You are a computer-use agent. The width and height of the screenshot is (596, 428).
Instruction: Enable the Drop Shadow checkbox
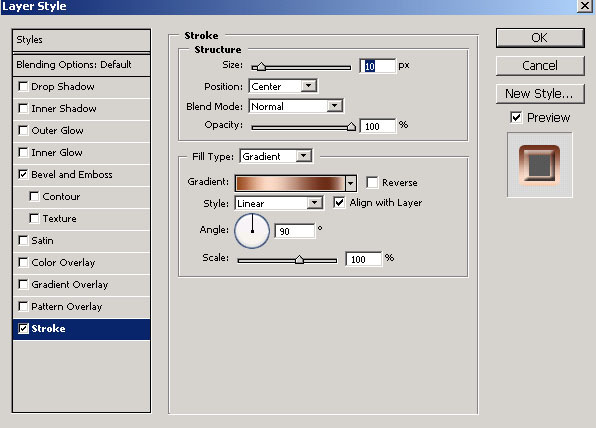click(23, 87)
